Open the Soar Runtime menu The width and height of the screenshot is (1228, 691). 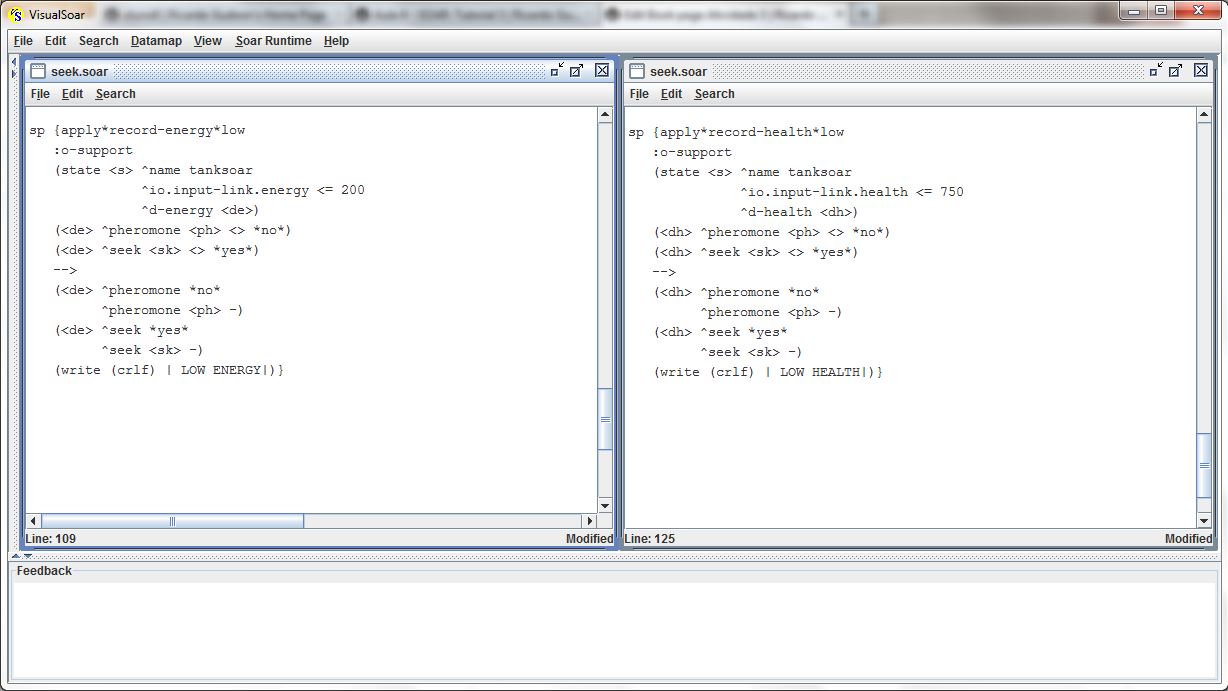point(273,41)
